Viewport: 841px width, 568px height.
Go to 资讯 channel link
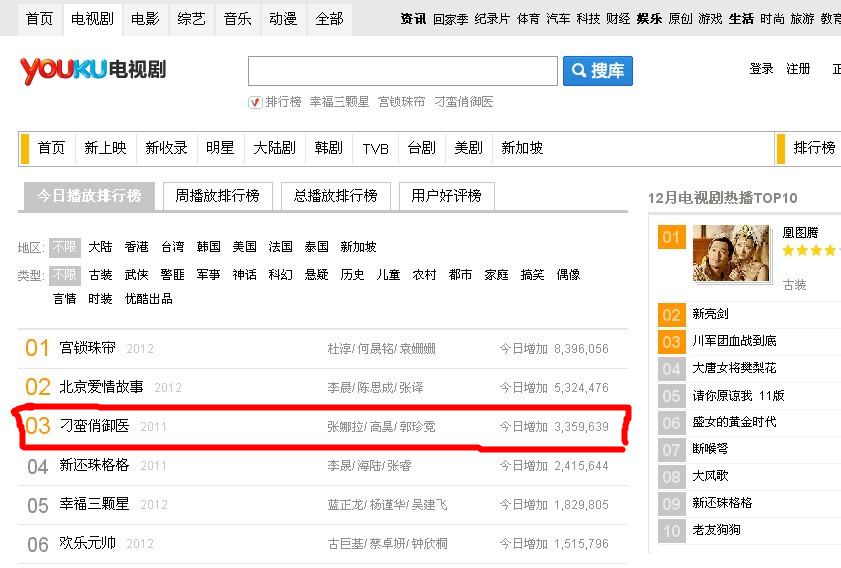pyautogui.click(x=413, y=19)
